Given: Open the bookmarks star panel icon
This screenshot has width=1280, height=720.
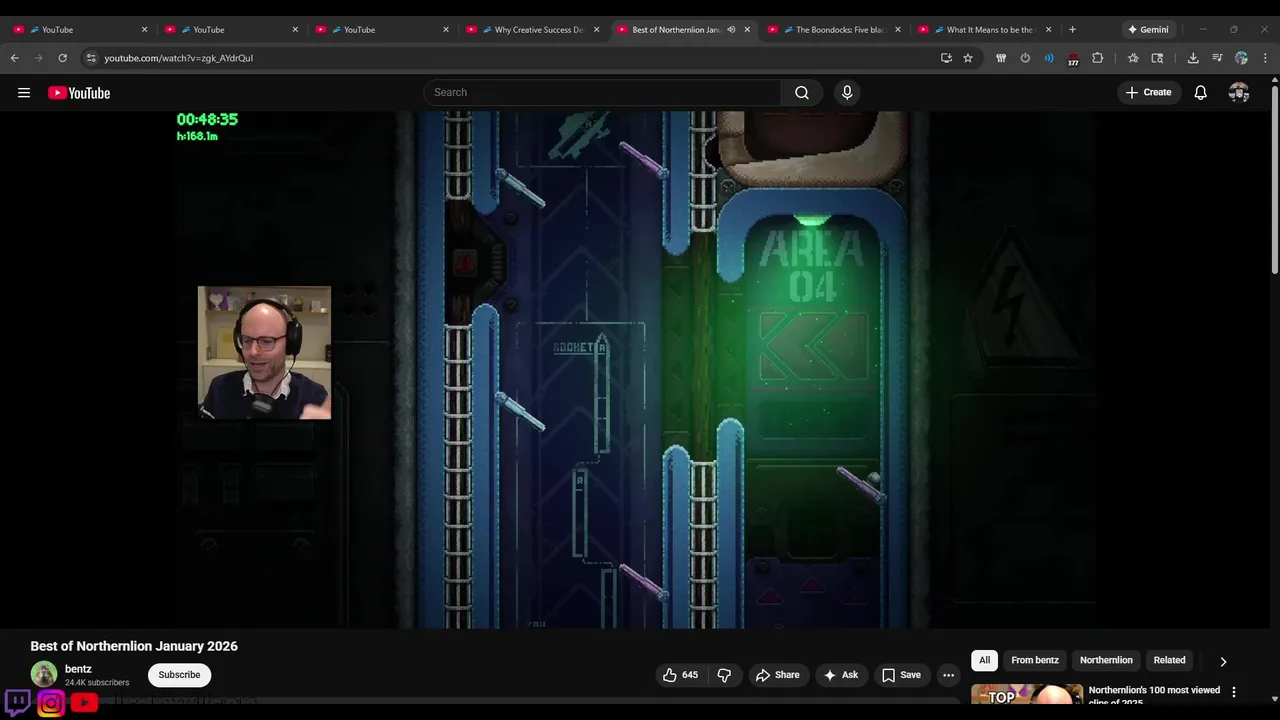Looking at the screenshot, I should [1133, 58].
